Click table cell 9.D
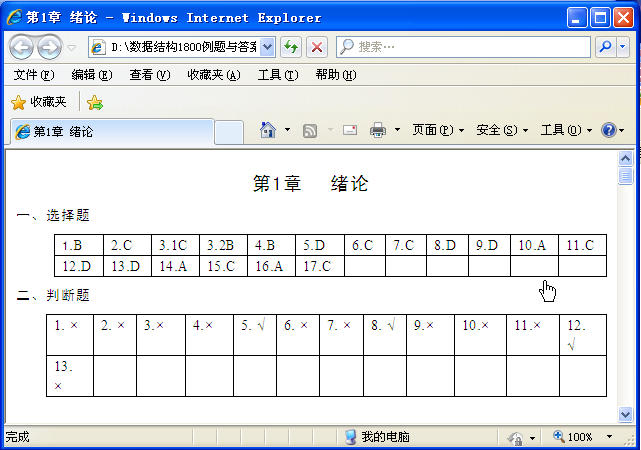The width and height of the screenshot is (641, 450). click(489, 245)
